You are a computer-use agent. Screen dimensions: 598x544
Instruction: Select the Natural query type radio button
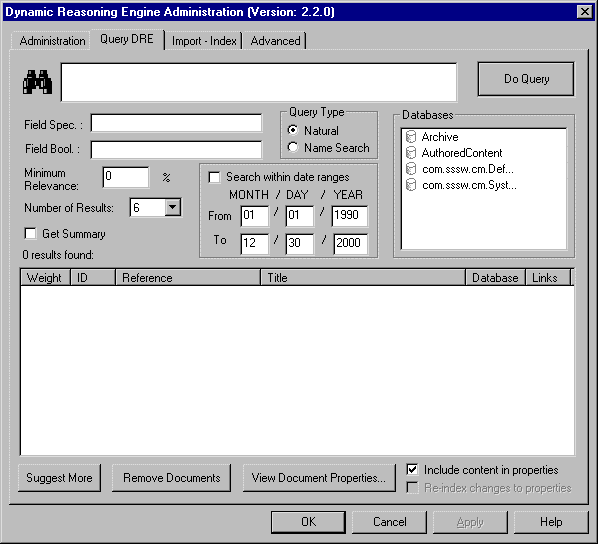(x=293, y=130)
